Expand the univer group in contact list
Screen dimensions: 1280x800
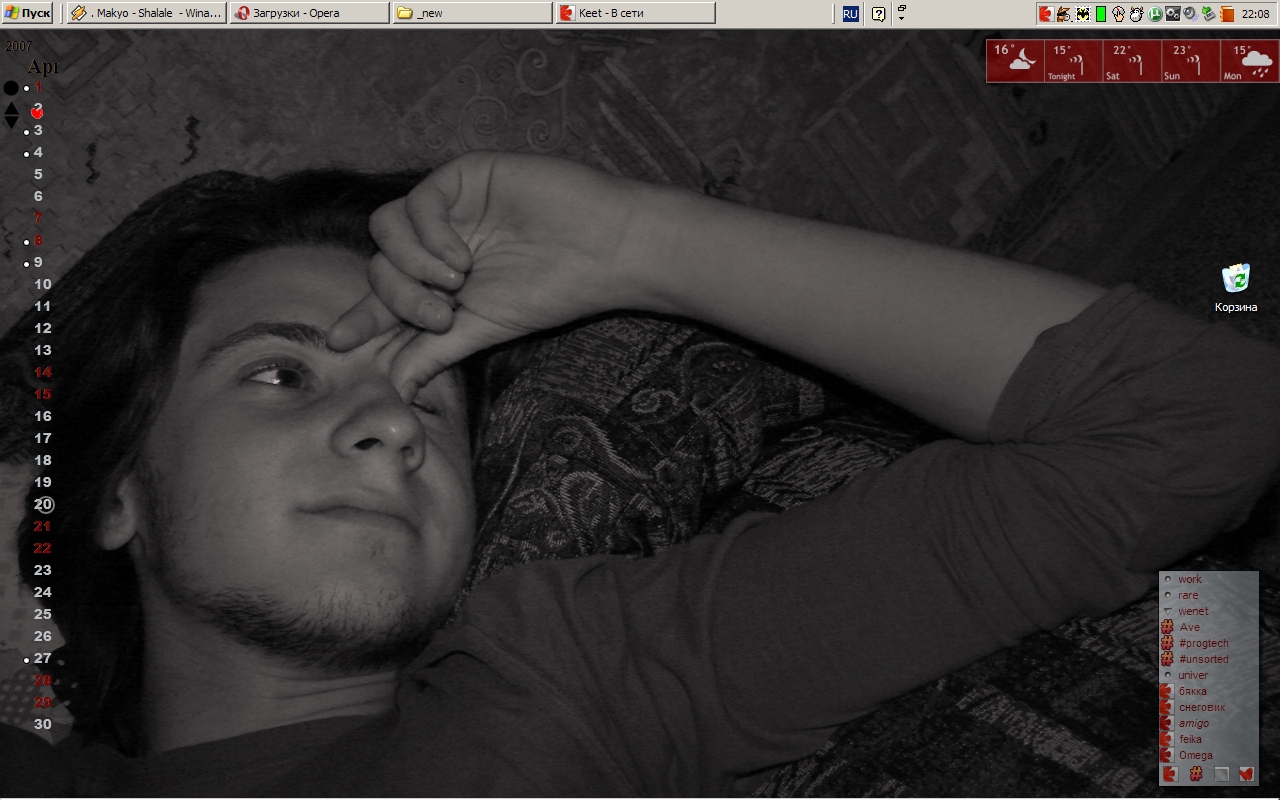pyautogui.click(x=1167, y=675)
